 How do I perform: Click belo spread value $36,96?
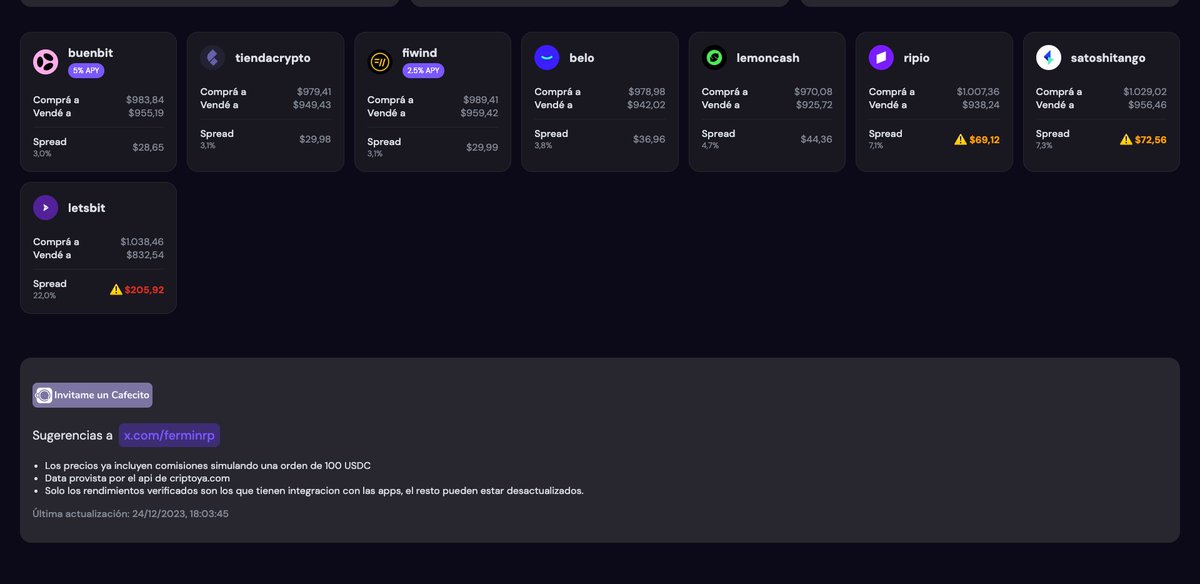pos(649,139)
